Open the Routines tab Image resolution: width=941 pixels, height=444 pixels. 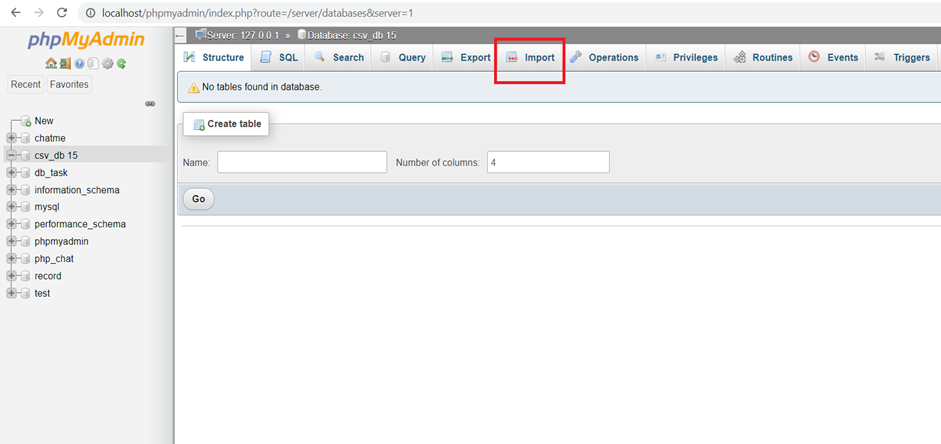pos(763,58)
